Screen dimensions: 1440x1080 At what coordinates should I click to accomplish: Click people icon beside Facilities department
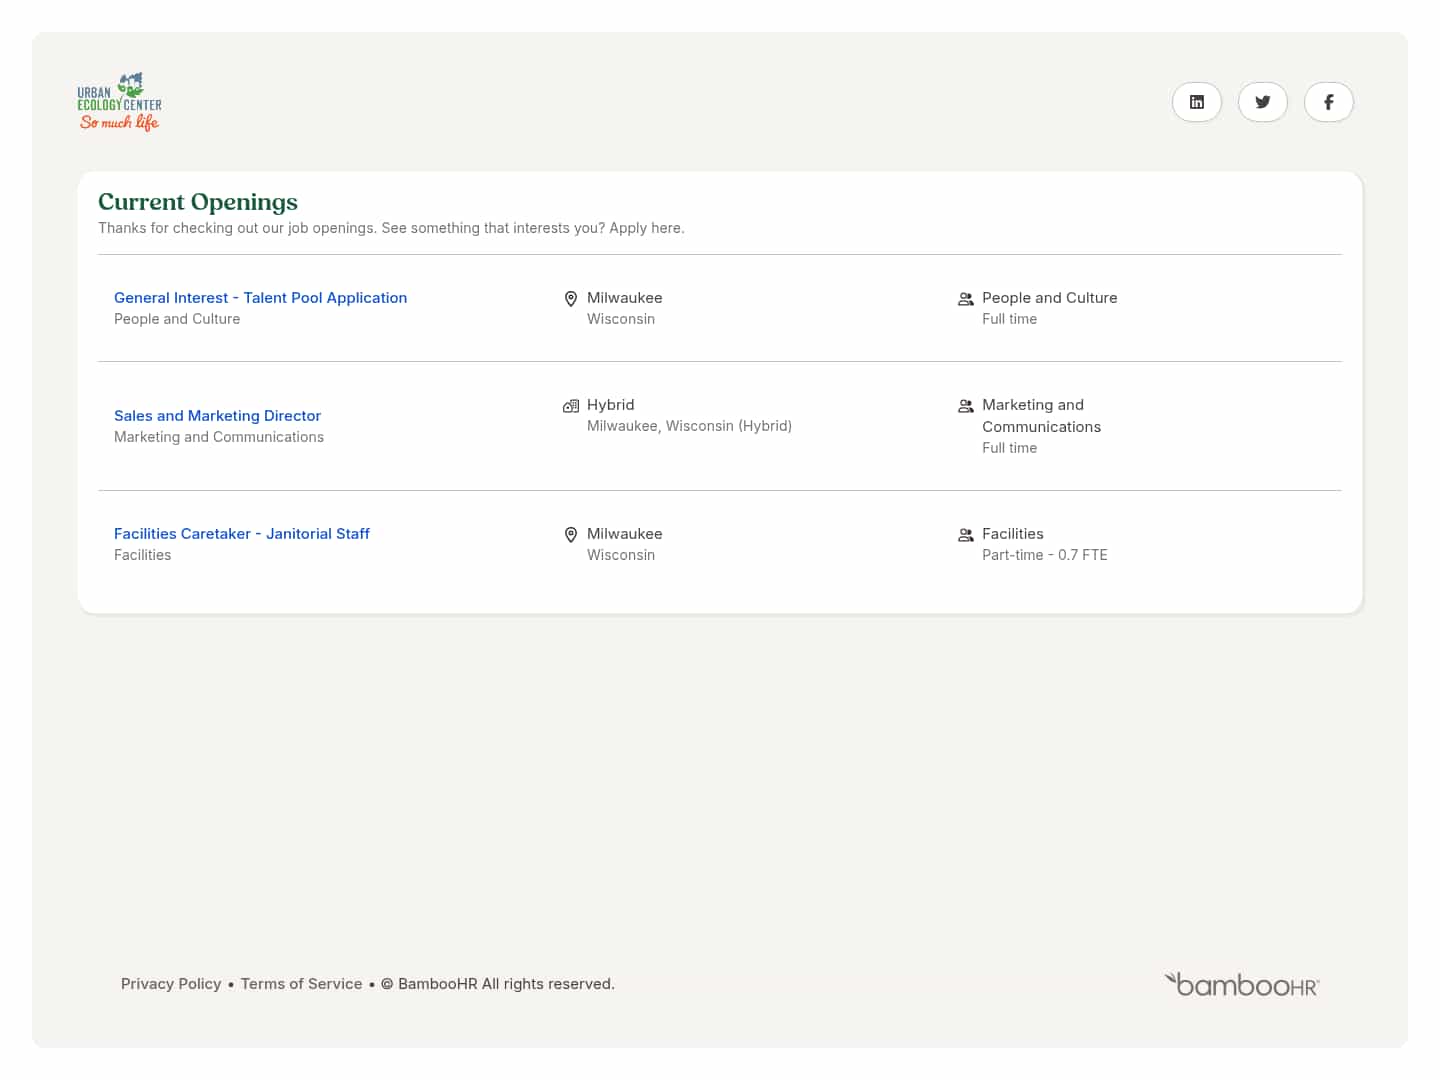click(966, 535)
